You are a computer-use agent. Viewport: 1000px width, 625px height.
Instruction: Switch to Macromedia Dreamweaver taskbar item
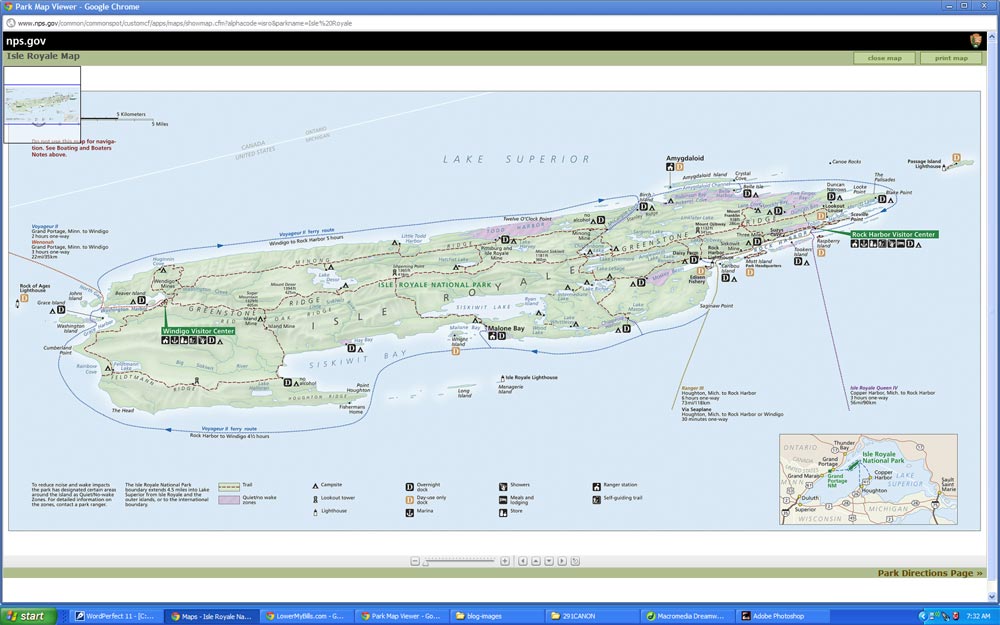coord(687,616)
